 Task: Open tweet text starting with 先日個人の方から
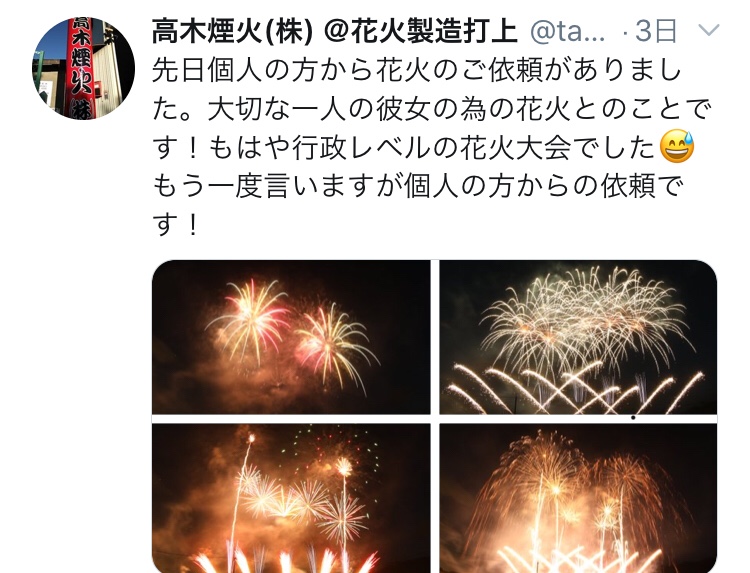(416, 71)
